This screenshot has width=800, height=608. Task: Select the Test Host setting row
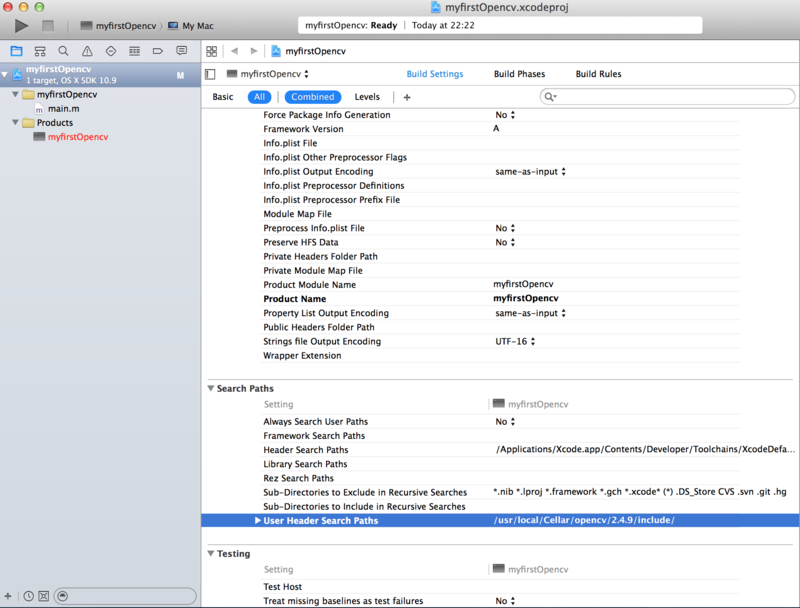pyautogui.click(x=500, y=587)
